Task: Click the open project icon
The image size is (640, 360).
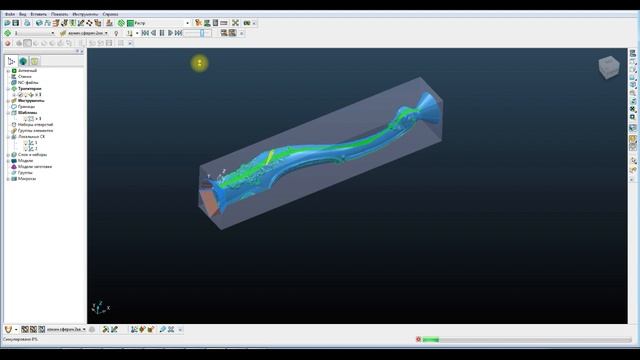Action: (x=7, y=23)
